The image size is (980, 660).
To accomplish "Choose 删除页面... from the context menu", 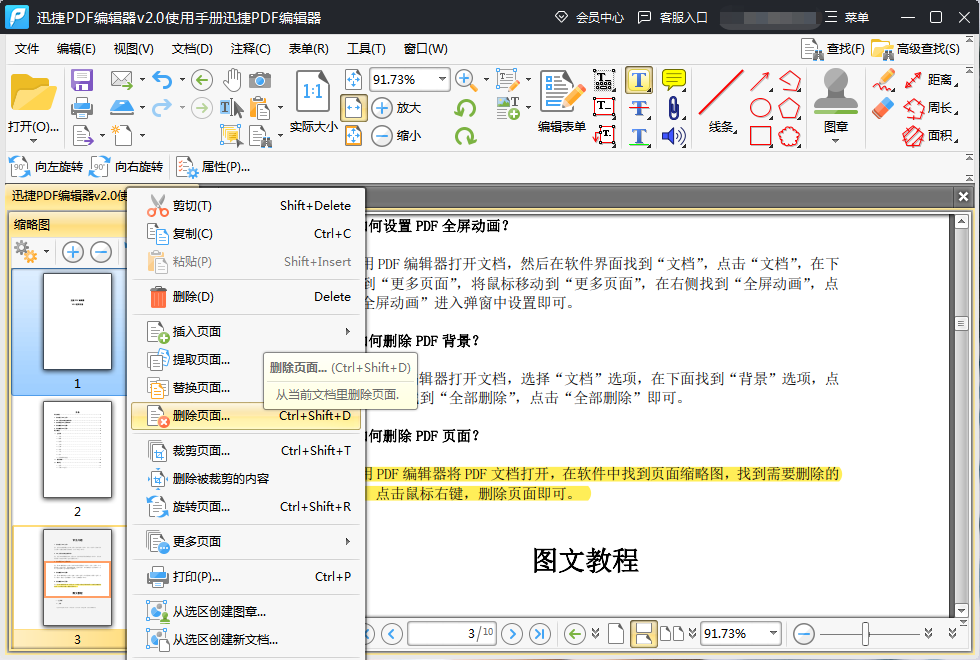I will (246, 416).
